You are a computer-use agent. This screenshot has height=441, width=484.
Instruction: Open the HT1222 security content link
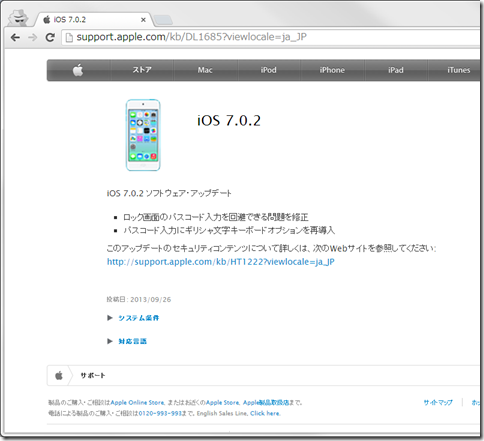click(221, 262)
